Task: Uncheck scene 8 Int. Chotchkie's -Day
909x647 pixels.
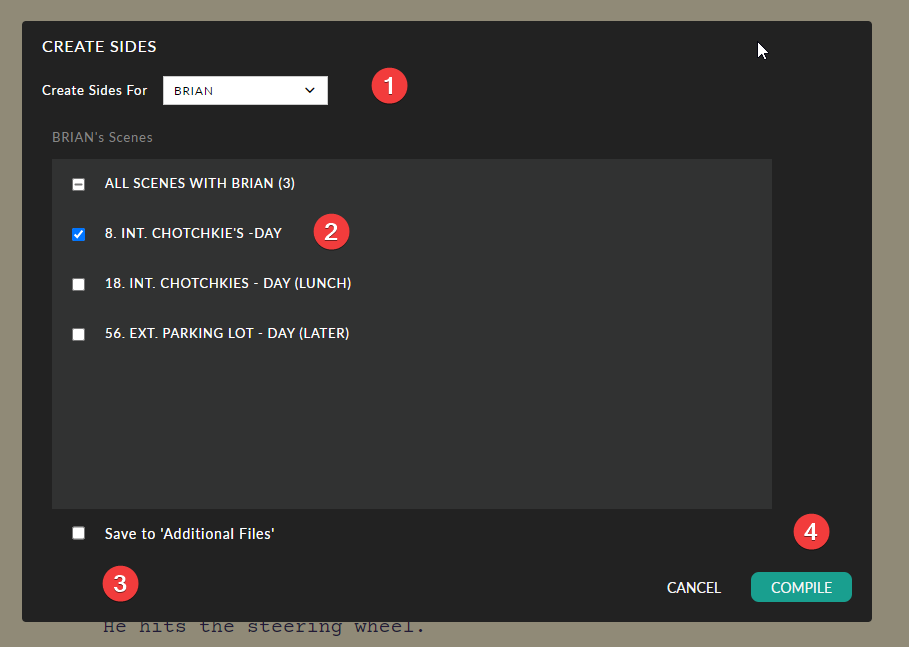Action: (78, 234)
